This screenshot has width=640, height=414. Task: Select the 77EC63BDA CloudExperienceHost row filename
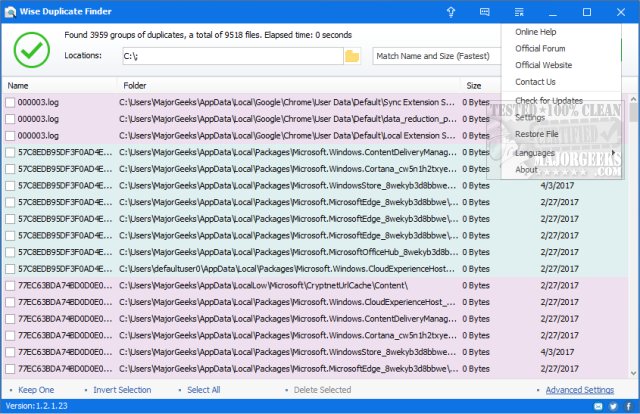[64, 303]
